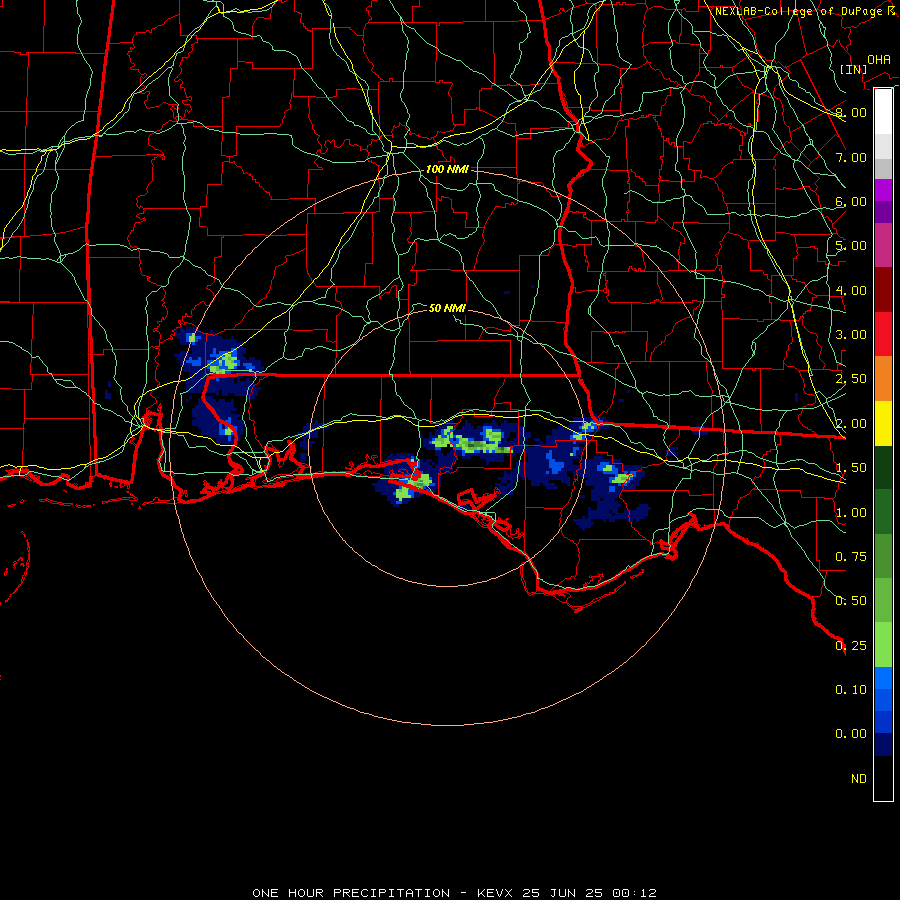
Task: Pick the black ND swatch in the legend
Action: pos(883,778)
